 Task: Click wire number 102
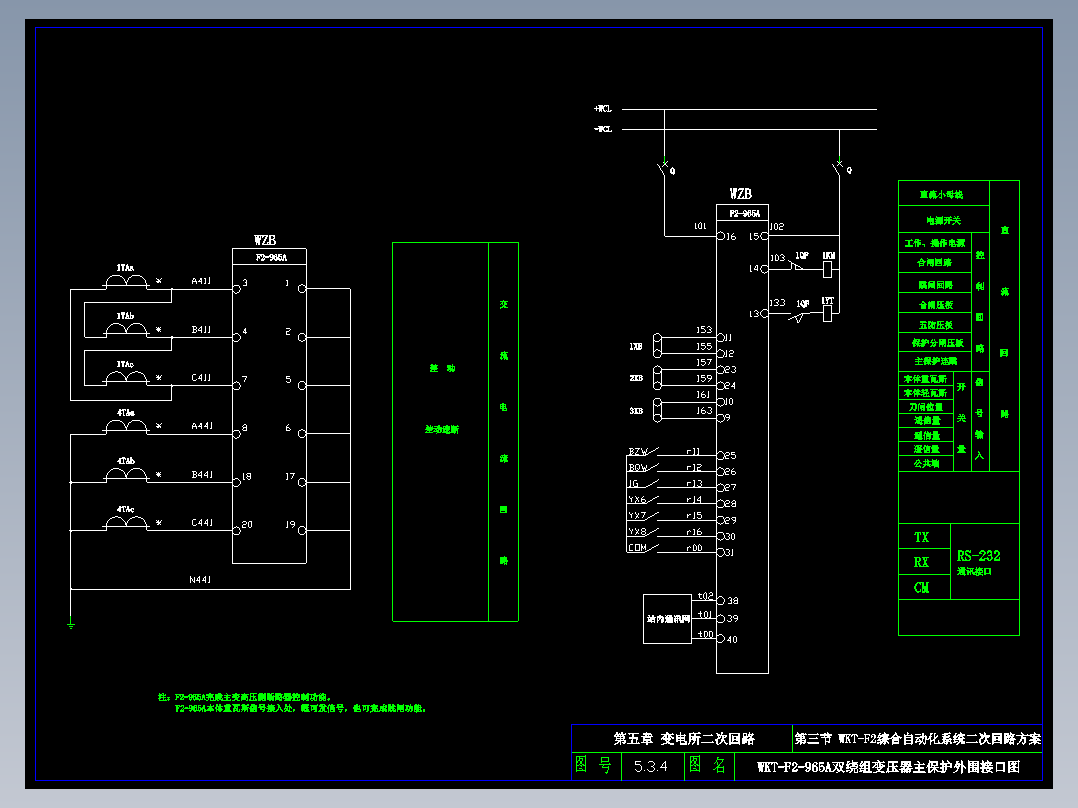tap(777, 226)
